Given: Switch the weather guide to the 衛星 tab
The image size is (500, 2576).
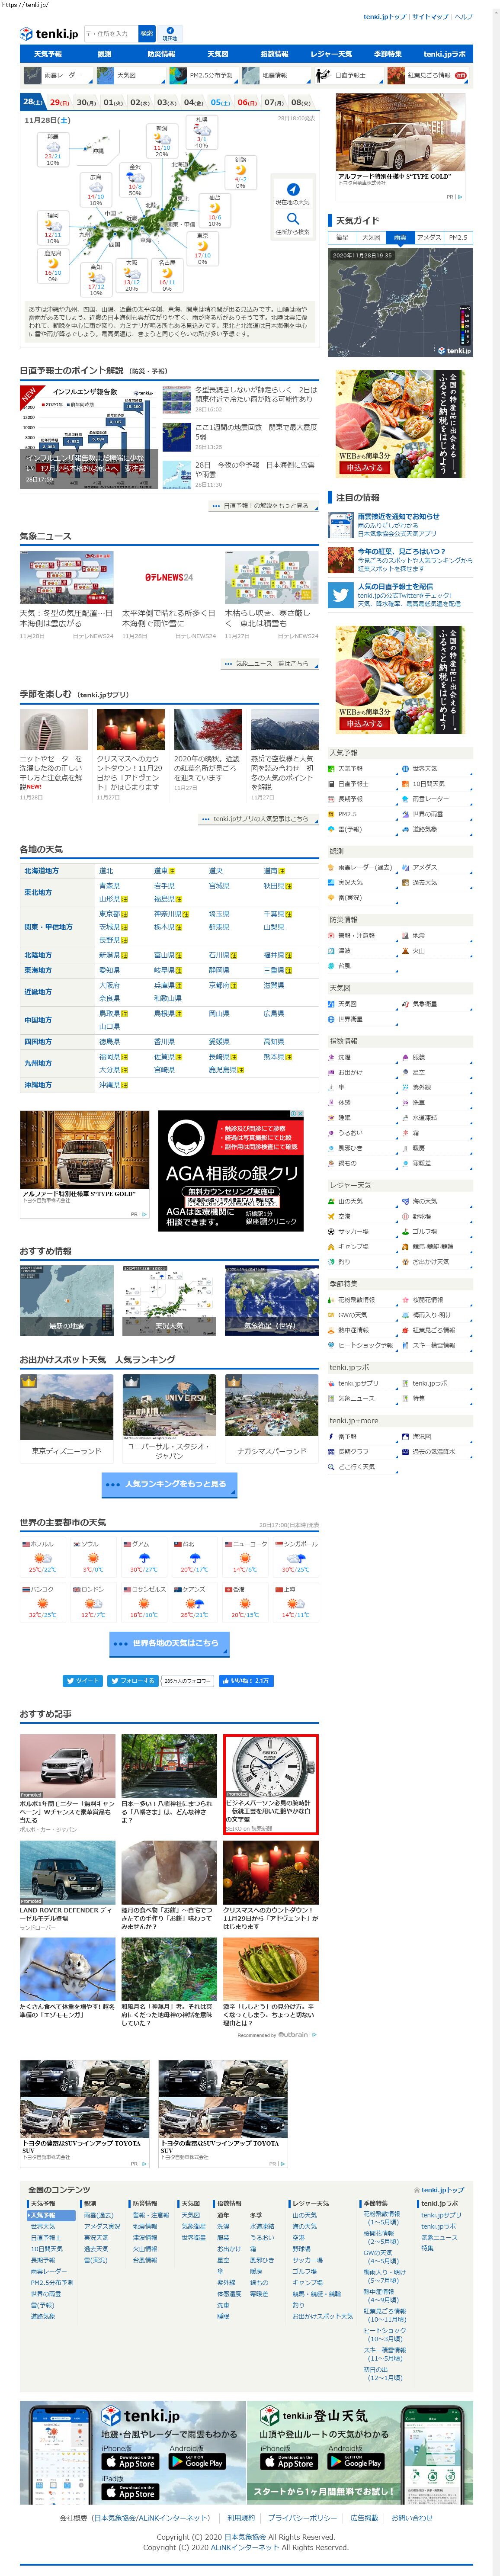Looking at the screenshot, I should 342,238.
